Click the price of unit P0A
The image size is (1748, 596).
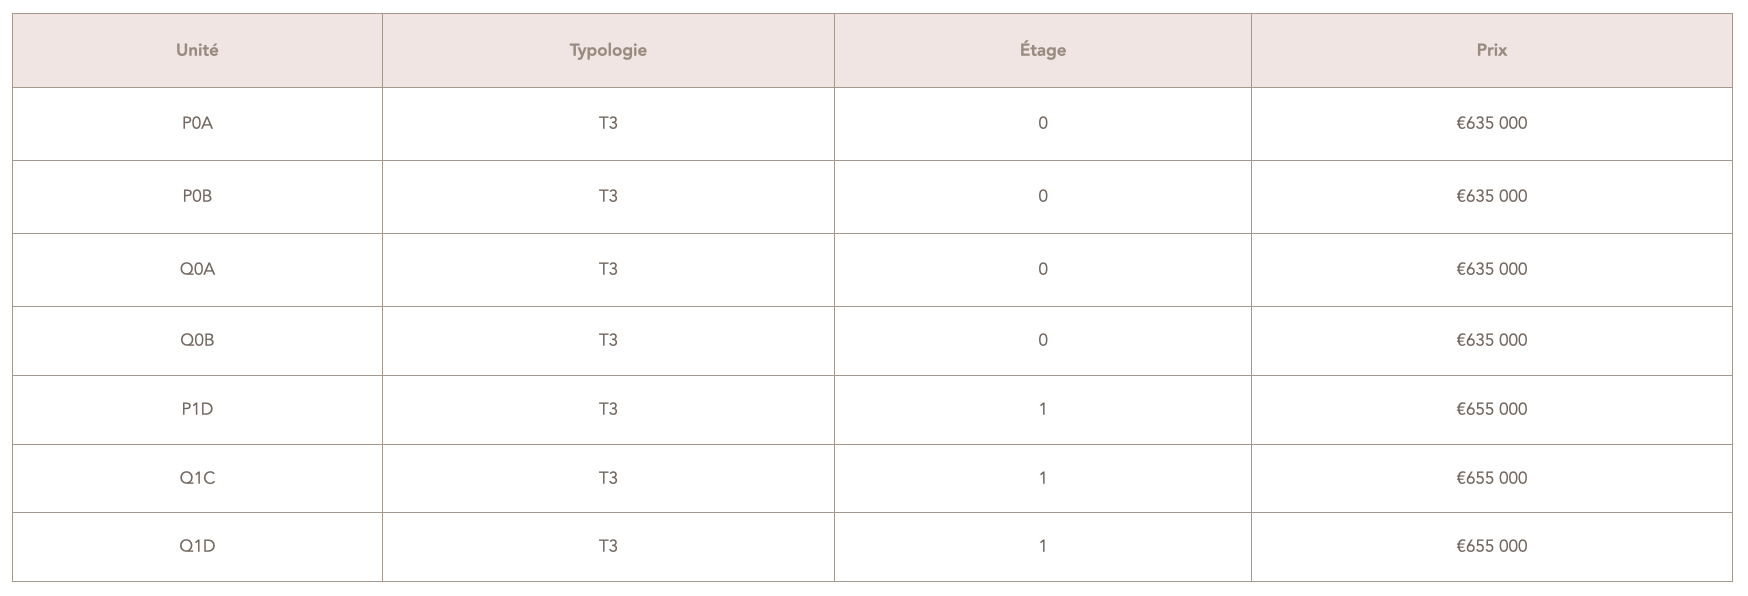coord(1491,123)
